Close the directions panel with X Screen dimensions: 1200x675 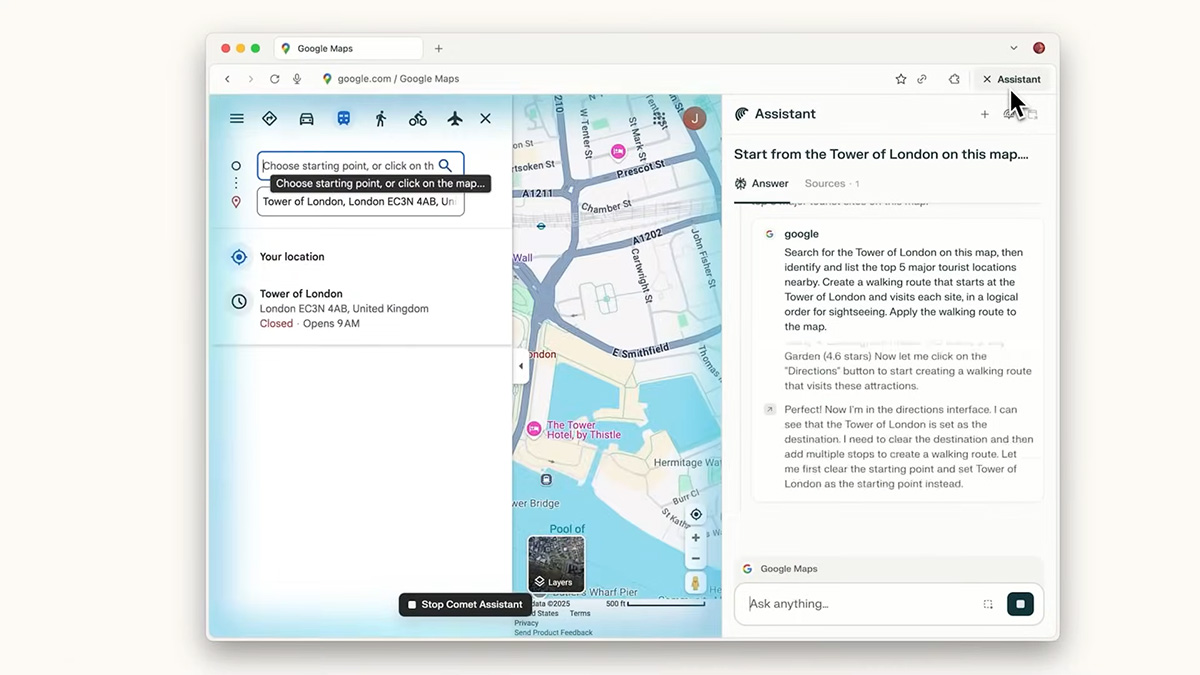click(485, 119)
